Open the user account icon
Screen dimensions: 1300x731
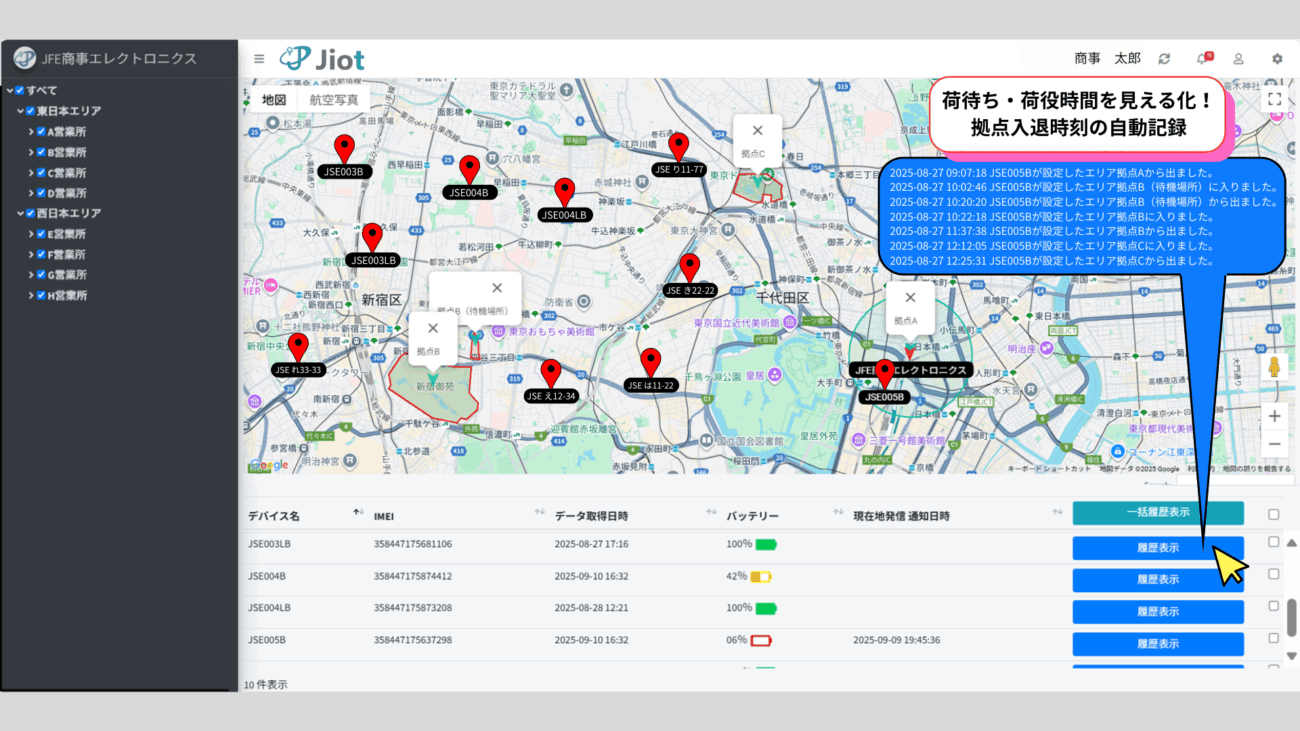coord(1238,59)
